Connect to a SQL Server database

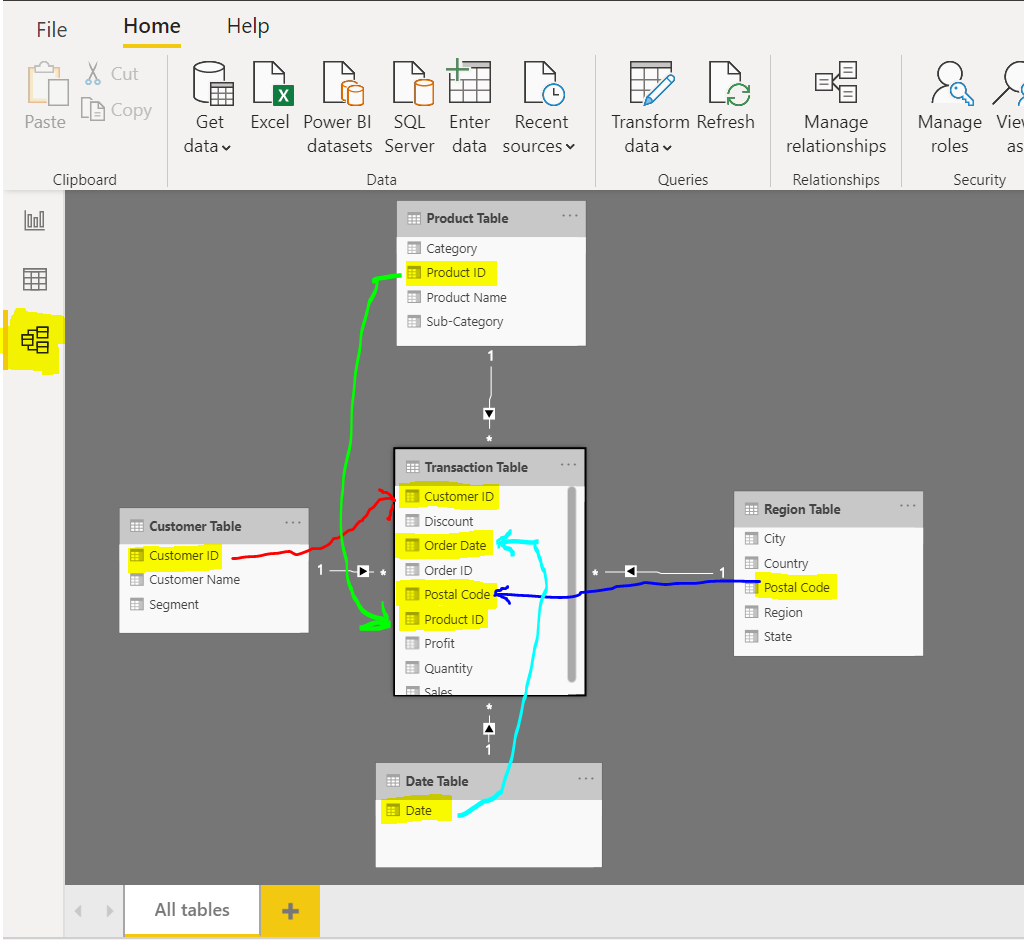coord(409,103)
